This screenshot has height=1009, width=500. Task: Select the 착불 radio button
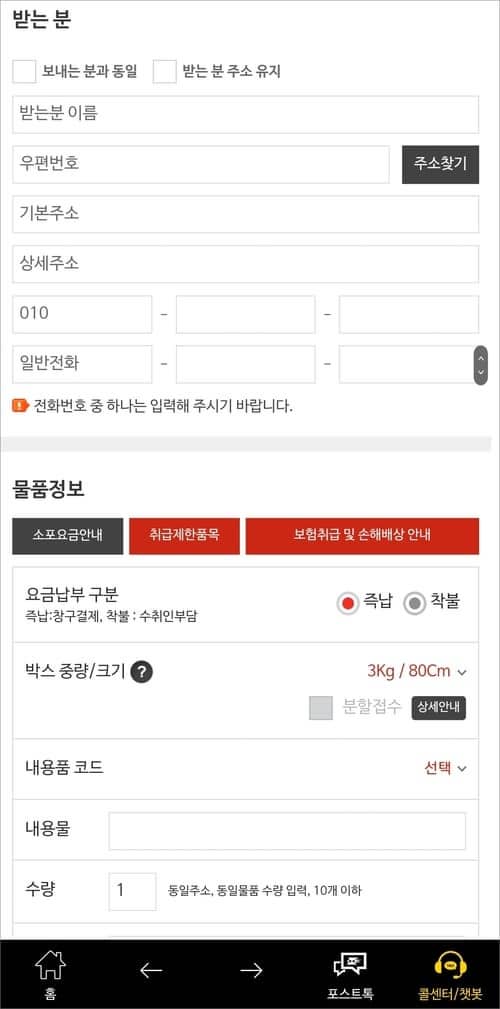[x=415, y=604]
